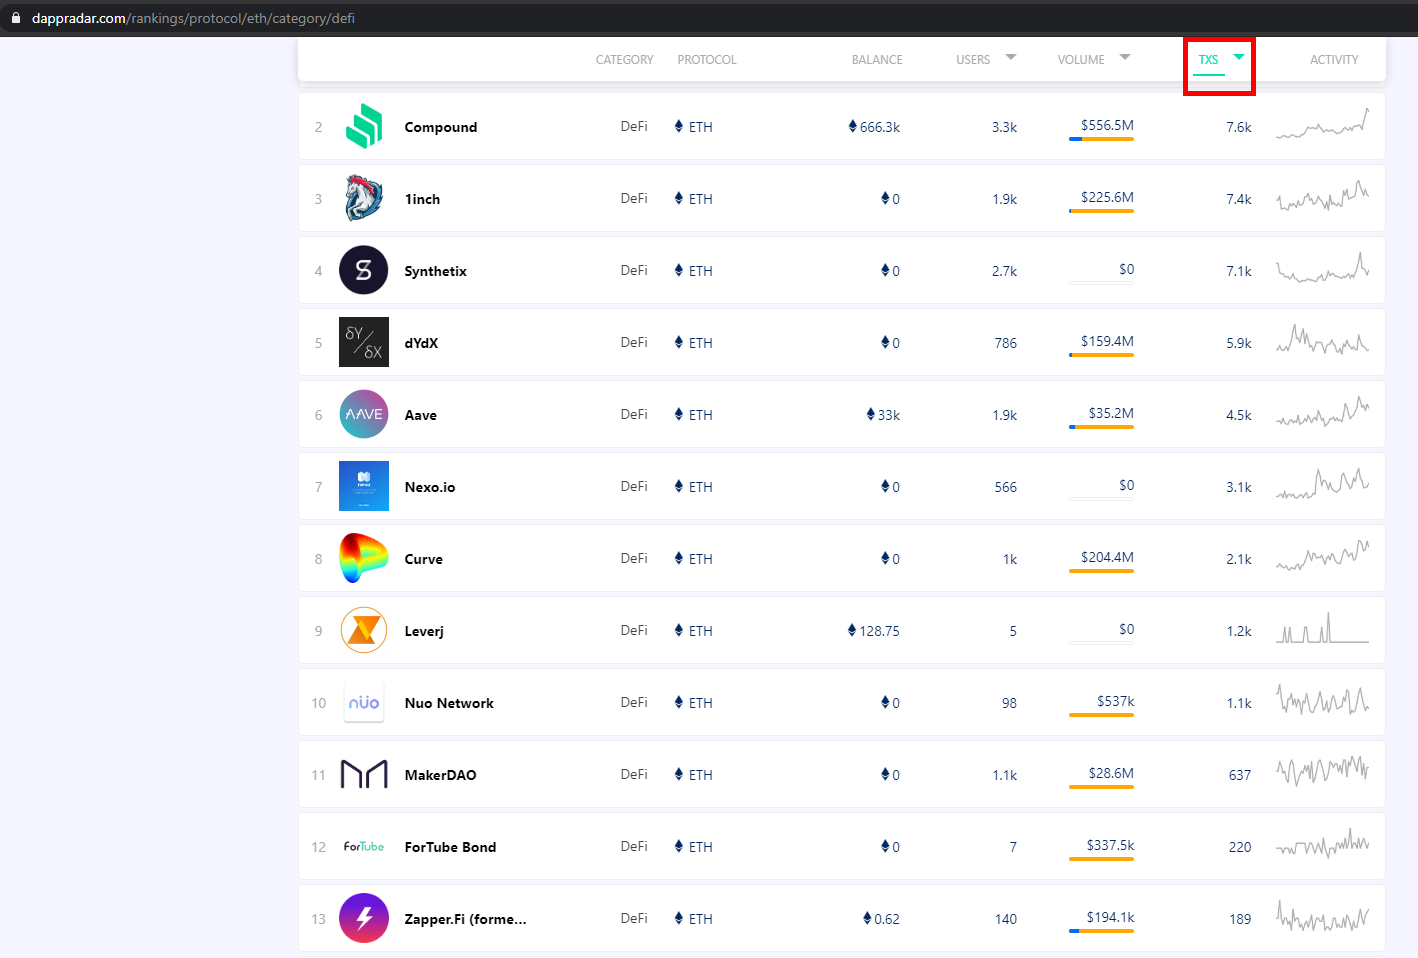1418x958 pixels.
Task: Open the 1inch unicorn logo
Action: coord(364,198)
